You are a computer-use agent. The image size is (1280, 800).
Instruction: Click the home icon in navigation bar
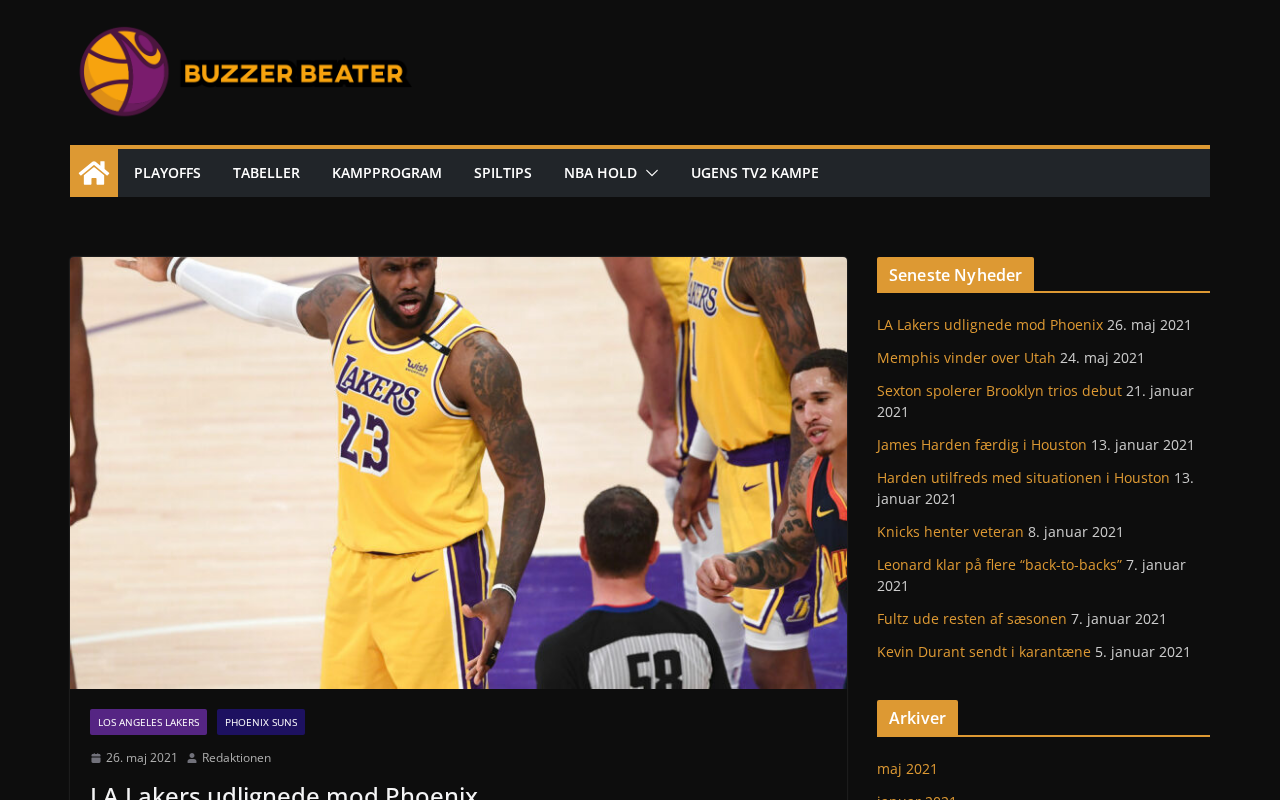coord(94,173)
